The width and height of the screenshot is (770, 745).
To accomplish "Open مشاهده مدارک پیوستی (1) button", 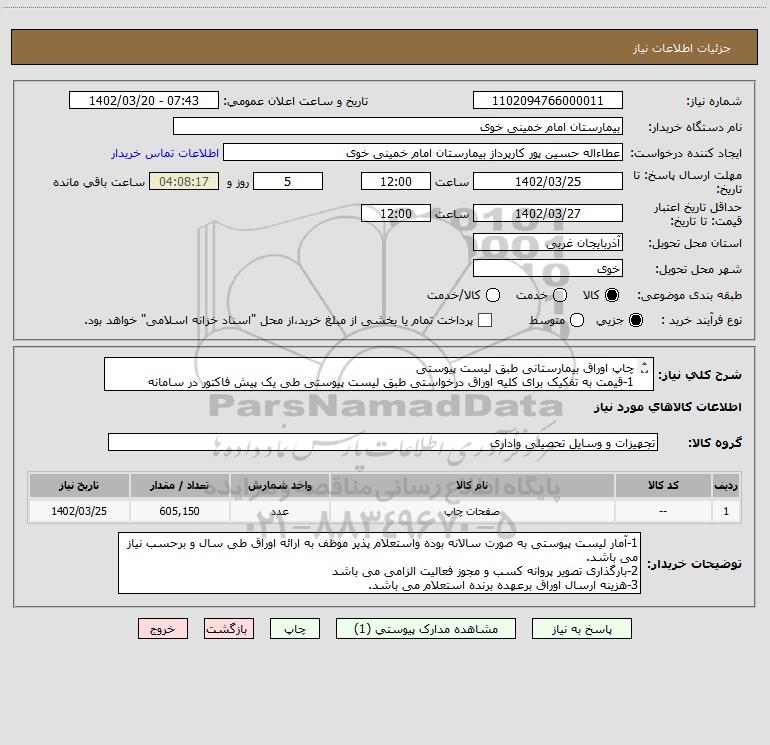I will click(x=426, y=629).
